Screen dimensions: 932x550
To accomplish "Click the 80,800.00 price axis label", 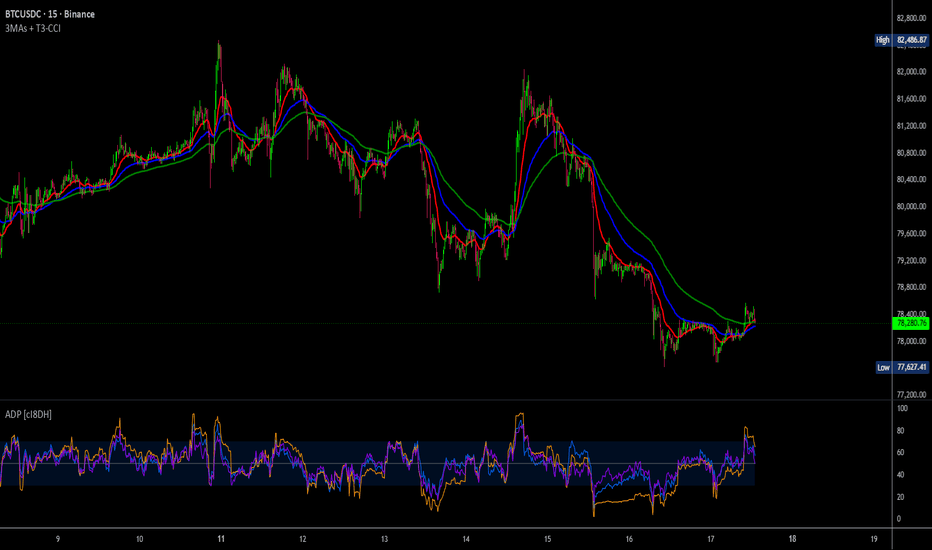I will tap(911, 153).
